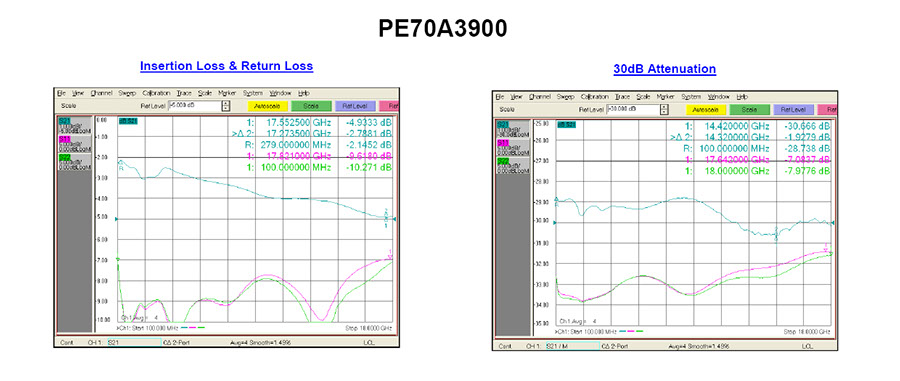Select green S22 trace entry in 30dB Attenuation window

tap(513, 165)
